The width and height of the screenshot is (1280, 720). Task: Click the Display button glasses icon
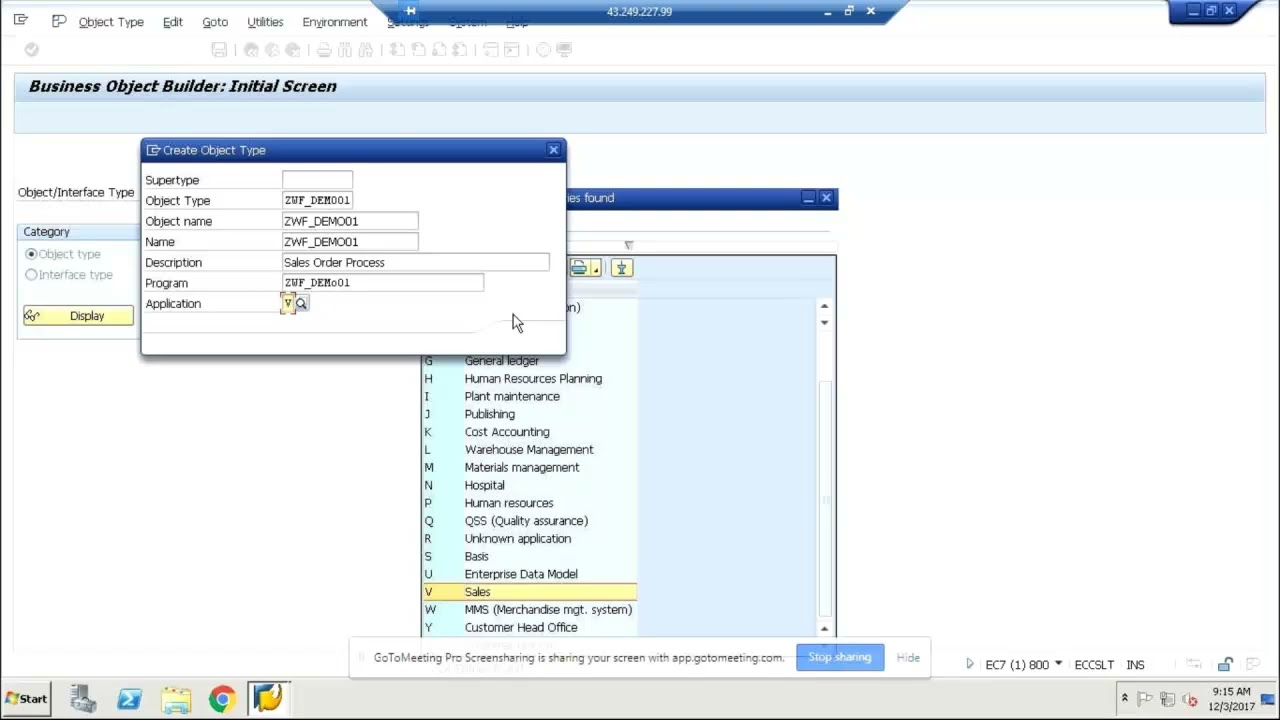33,316
